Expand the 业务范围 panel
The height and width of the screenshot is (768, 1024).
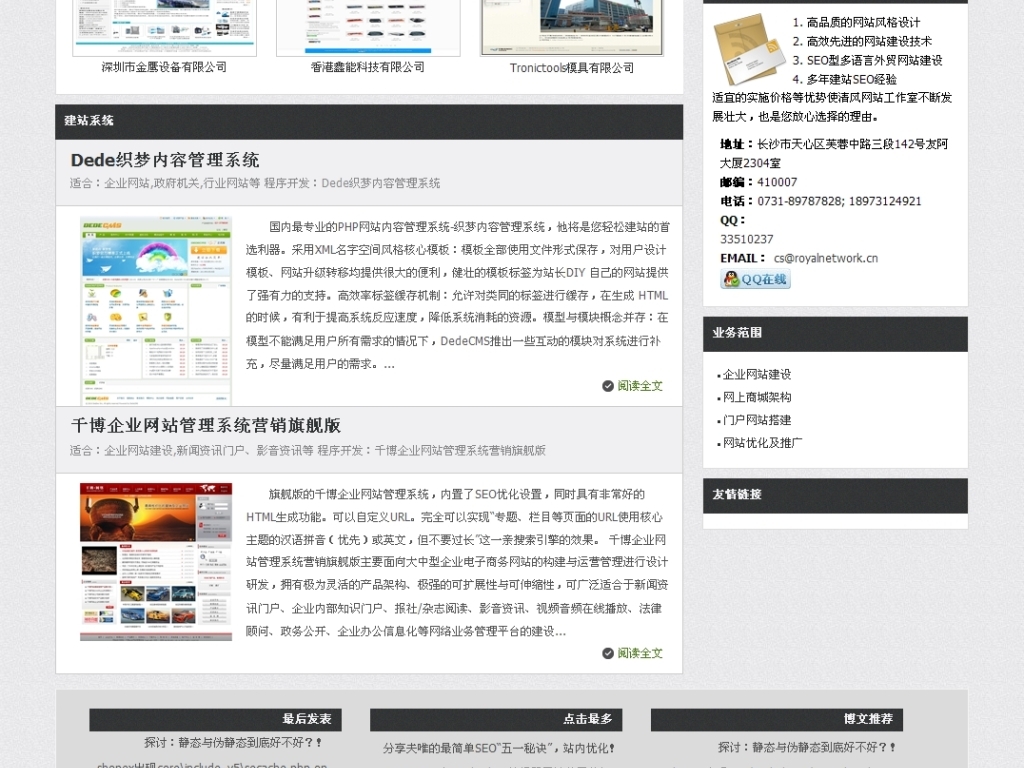(738, 334)
